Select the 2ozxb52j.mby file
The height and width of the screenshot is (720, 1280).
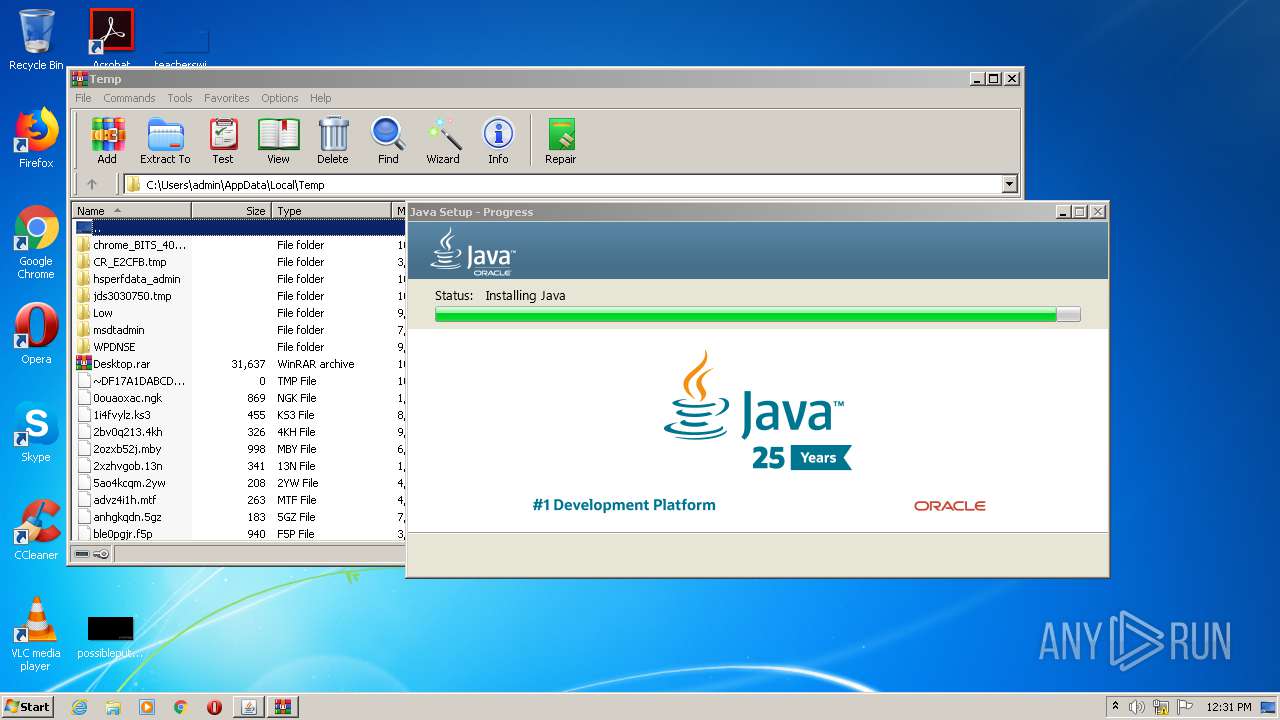click(238, 449)
